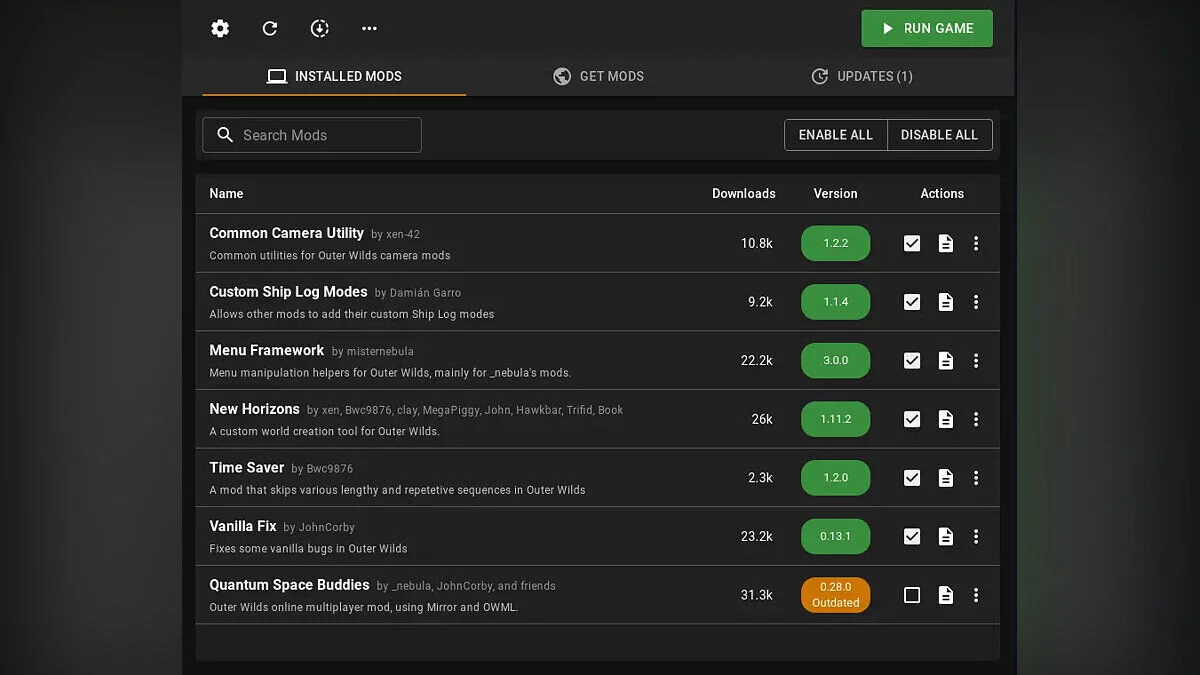Screen dimensions: 1200x675
Task: Open readme for Quantum Space Buddies
Action: [945, 595]
